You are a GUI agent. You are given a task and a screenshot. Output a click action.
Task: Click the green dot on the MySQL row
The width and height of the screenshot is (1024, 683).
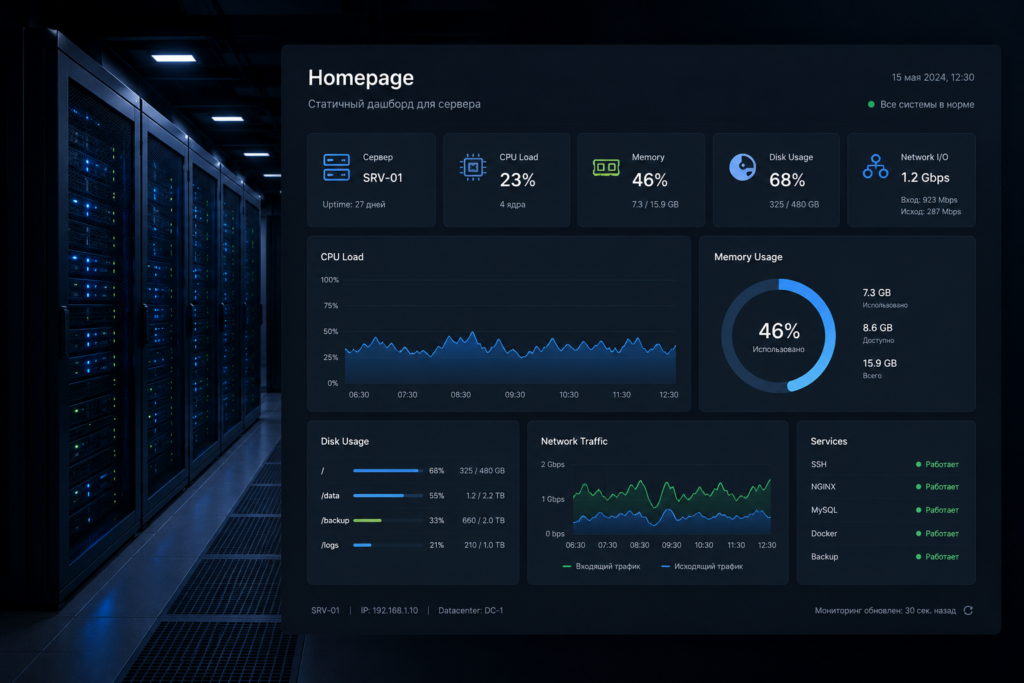(x=918, y=510)
